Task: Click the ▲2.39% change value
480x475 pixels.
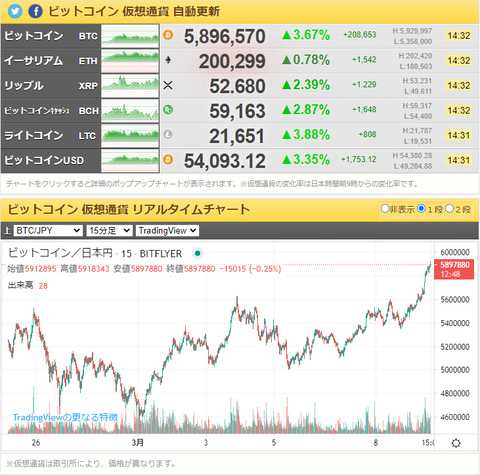Action: pos(306,85)
